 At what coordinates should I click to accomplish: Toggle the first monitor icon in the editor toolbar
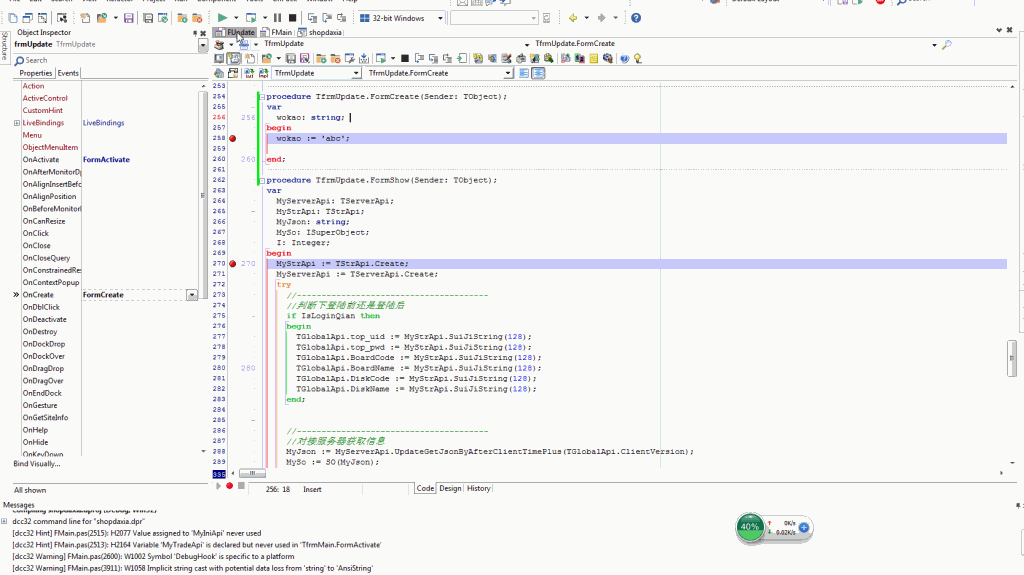(219, 59)
